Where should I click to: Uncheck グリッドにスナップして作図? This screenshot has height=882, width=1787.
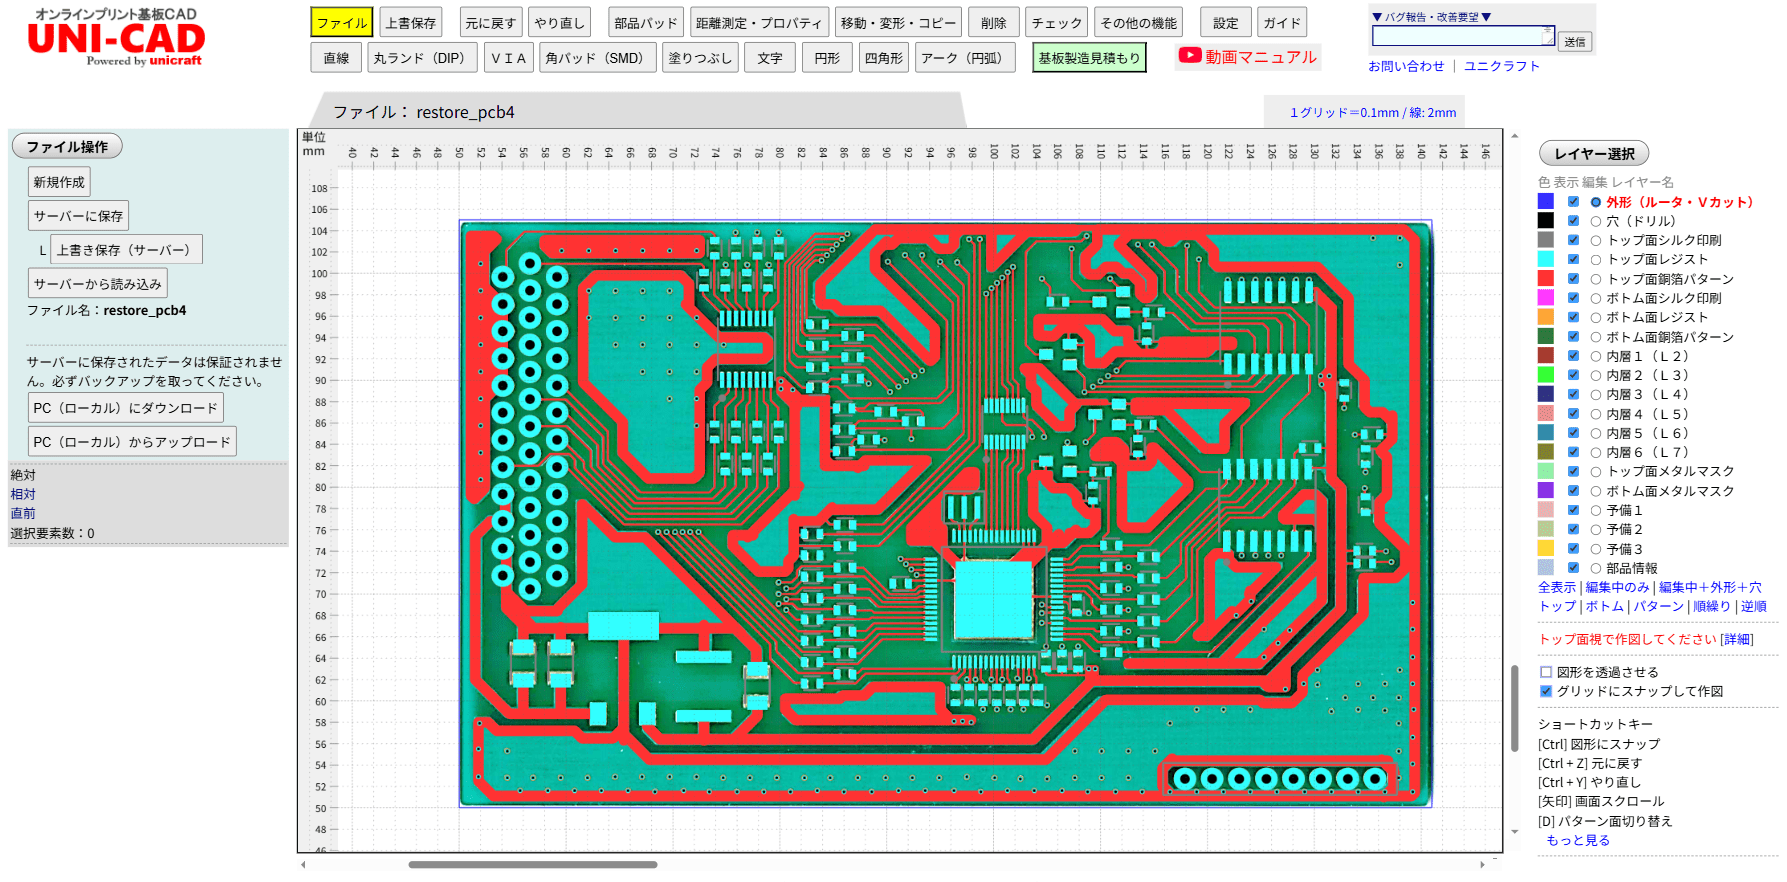point(1546,691)
